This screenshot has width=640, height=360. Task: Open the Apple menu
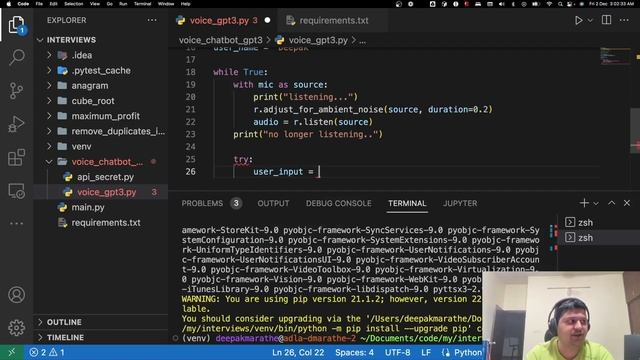click(x=9, y=4)
